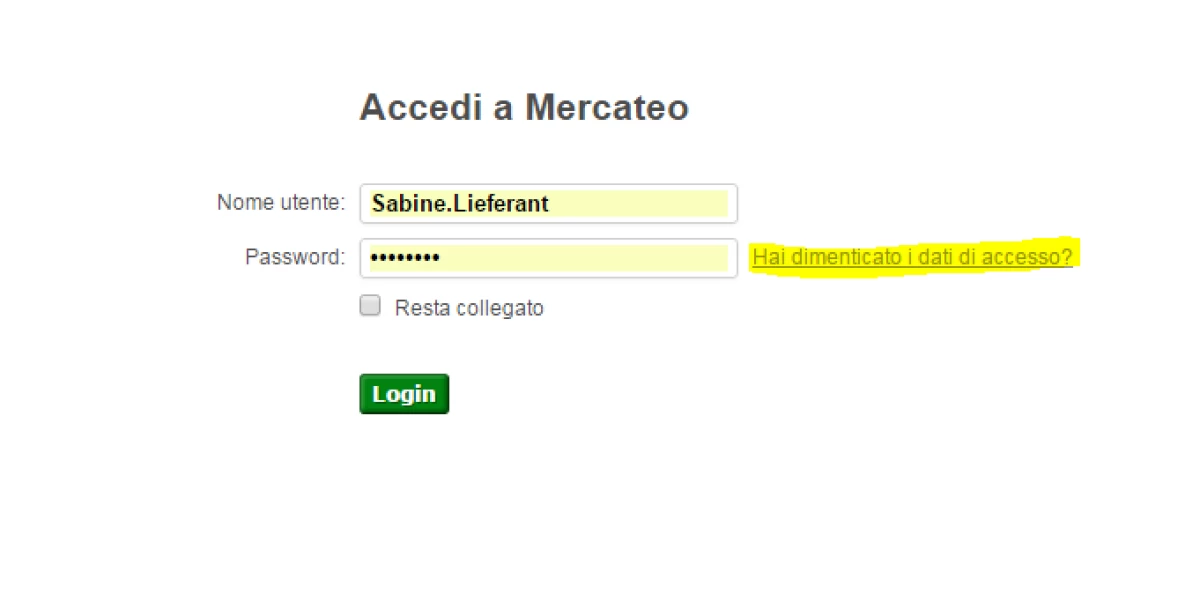Click the Password label
This screenshot has width=1200, height=594.
click(295, 257)
